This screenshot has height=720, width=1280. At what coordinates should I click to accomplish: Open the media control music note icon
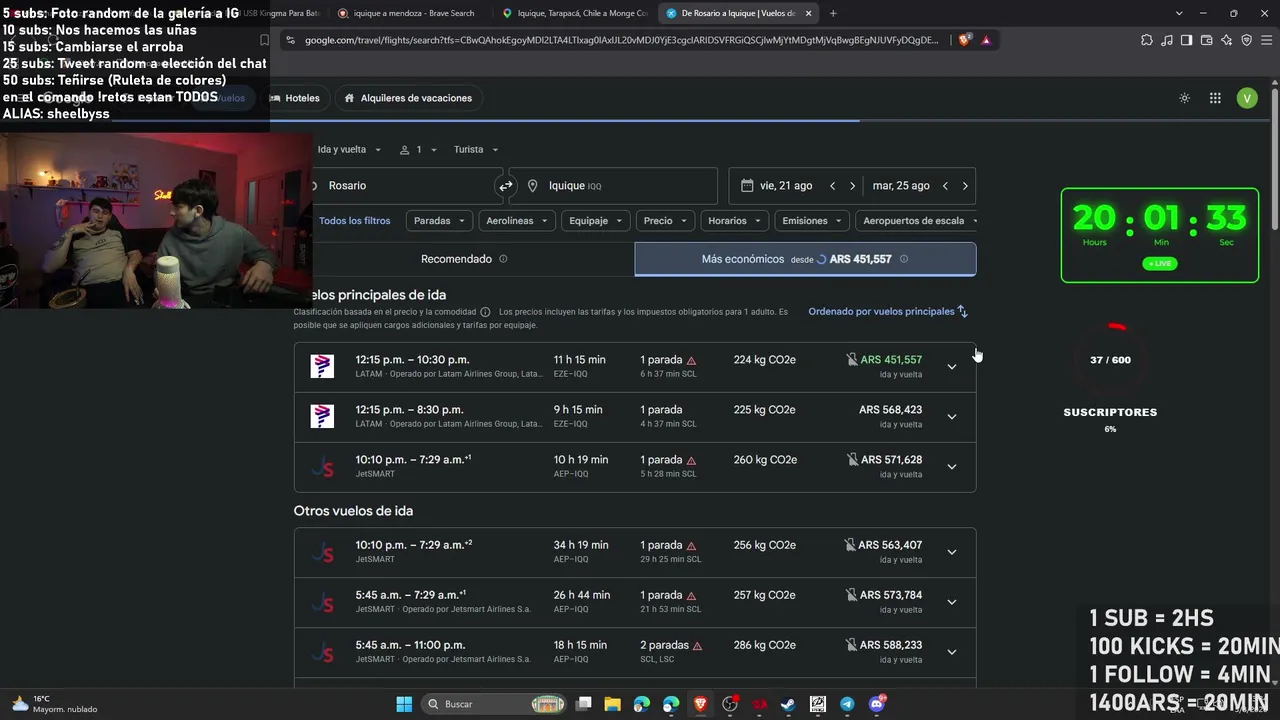click(1167, 40)
